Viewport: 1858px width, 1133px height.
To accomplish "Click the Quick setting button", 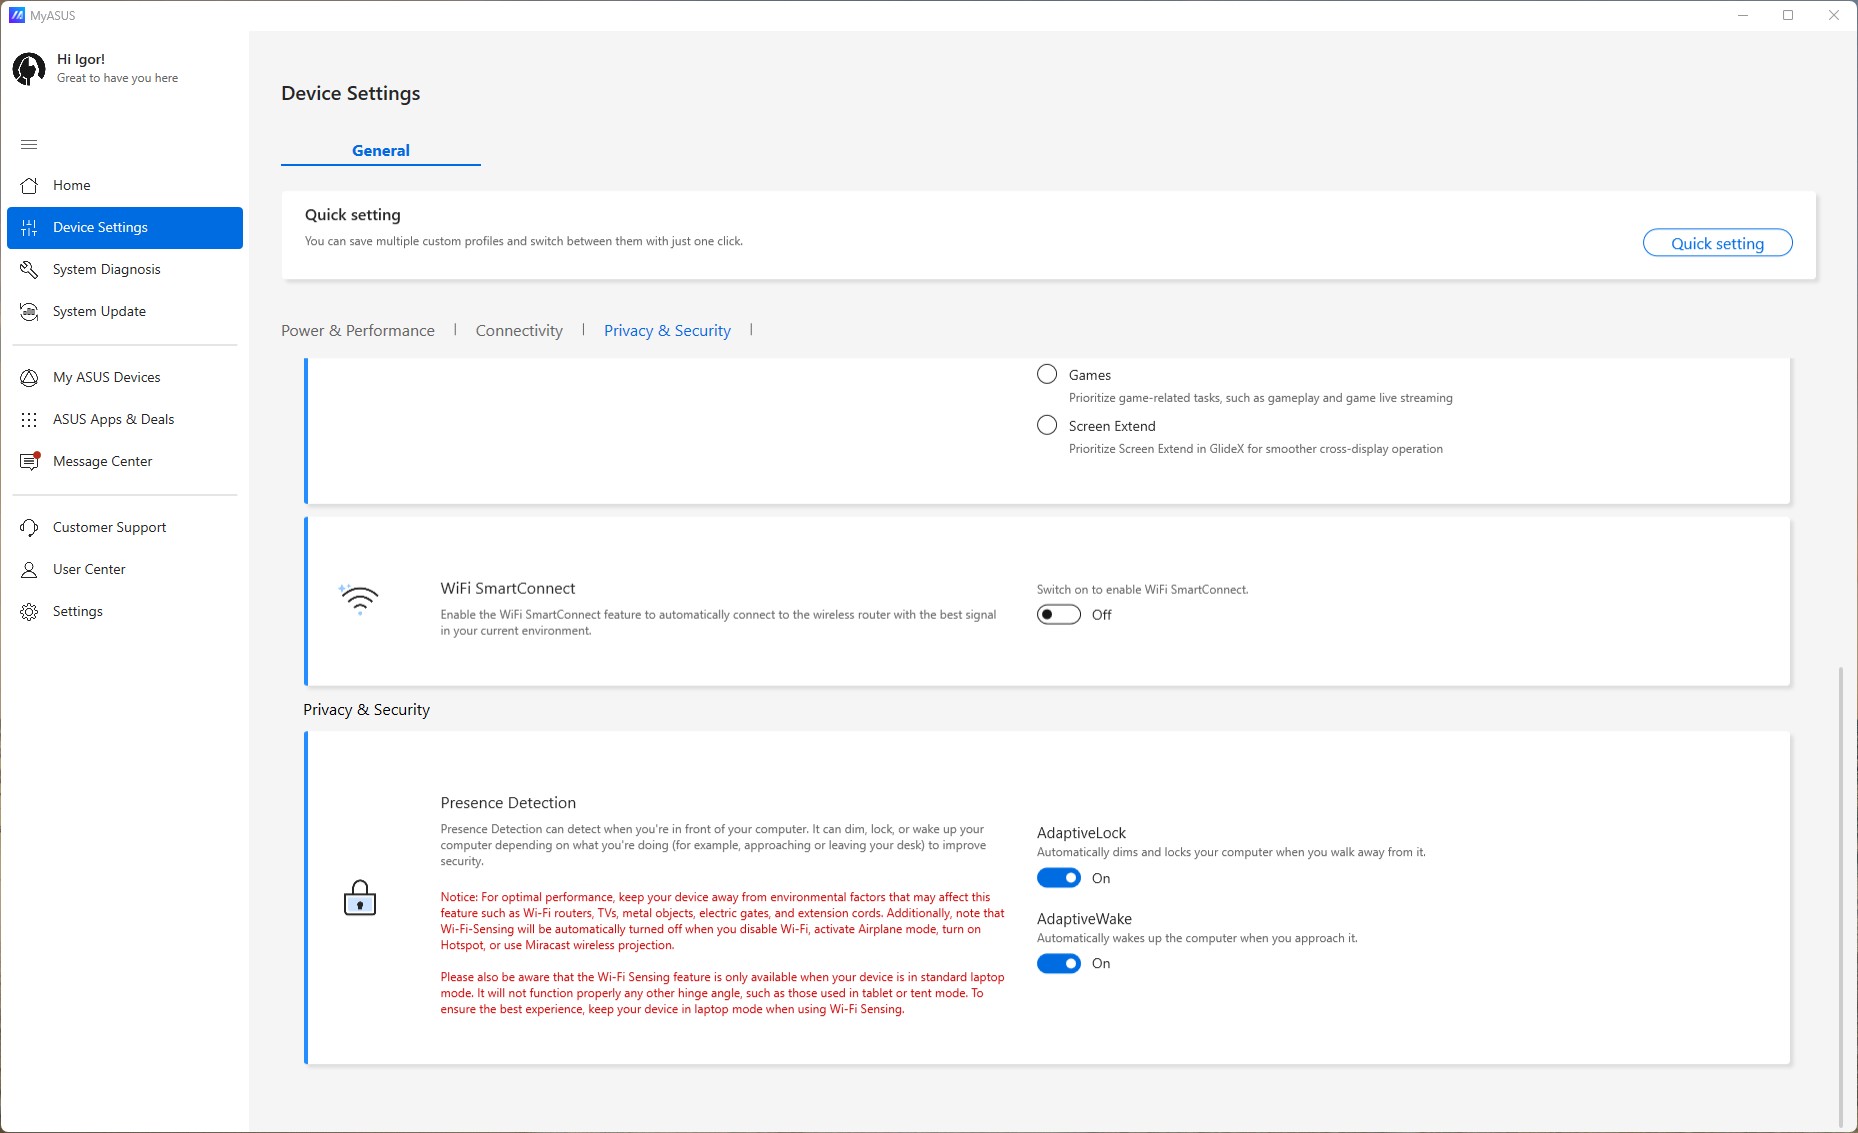I will (x=1717, y=243).
